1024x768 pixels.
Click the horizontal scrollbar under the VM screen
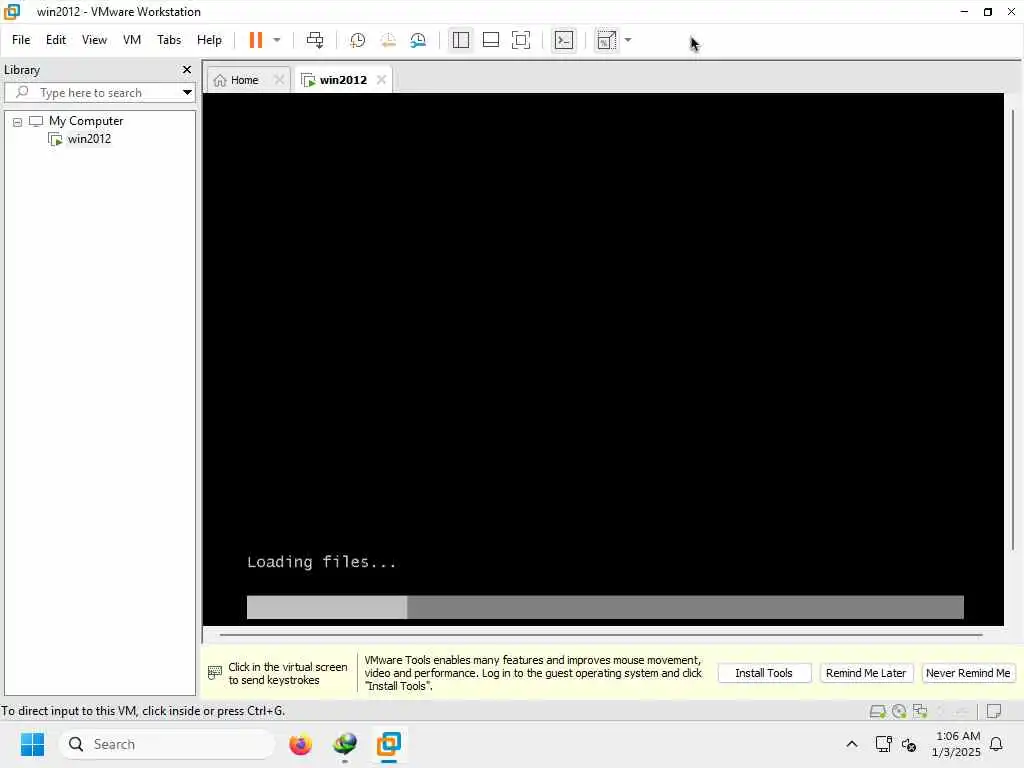click(x=601, y=634)
